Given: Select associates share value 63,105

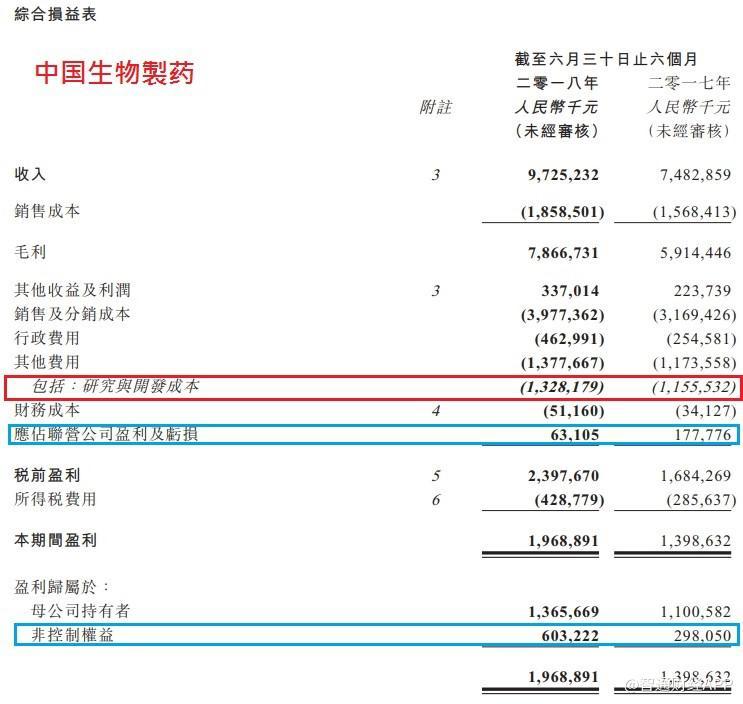Looking at the screenshot, I should point(574,435).
